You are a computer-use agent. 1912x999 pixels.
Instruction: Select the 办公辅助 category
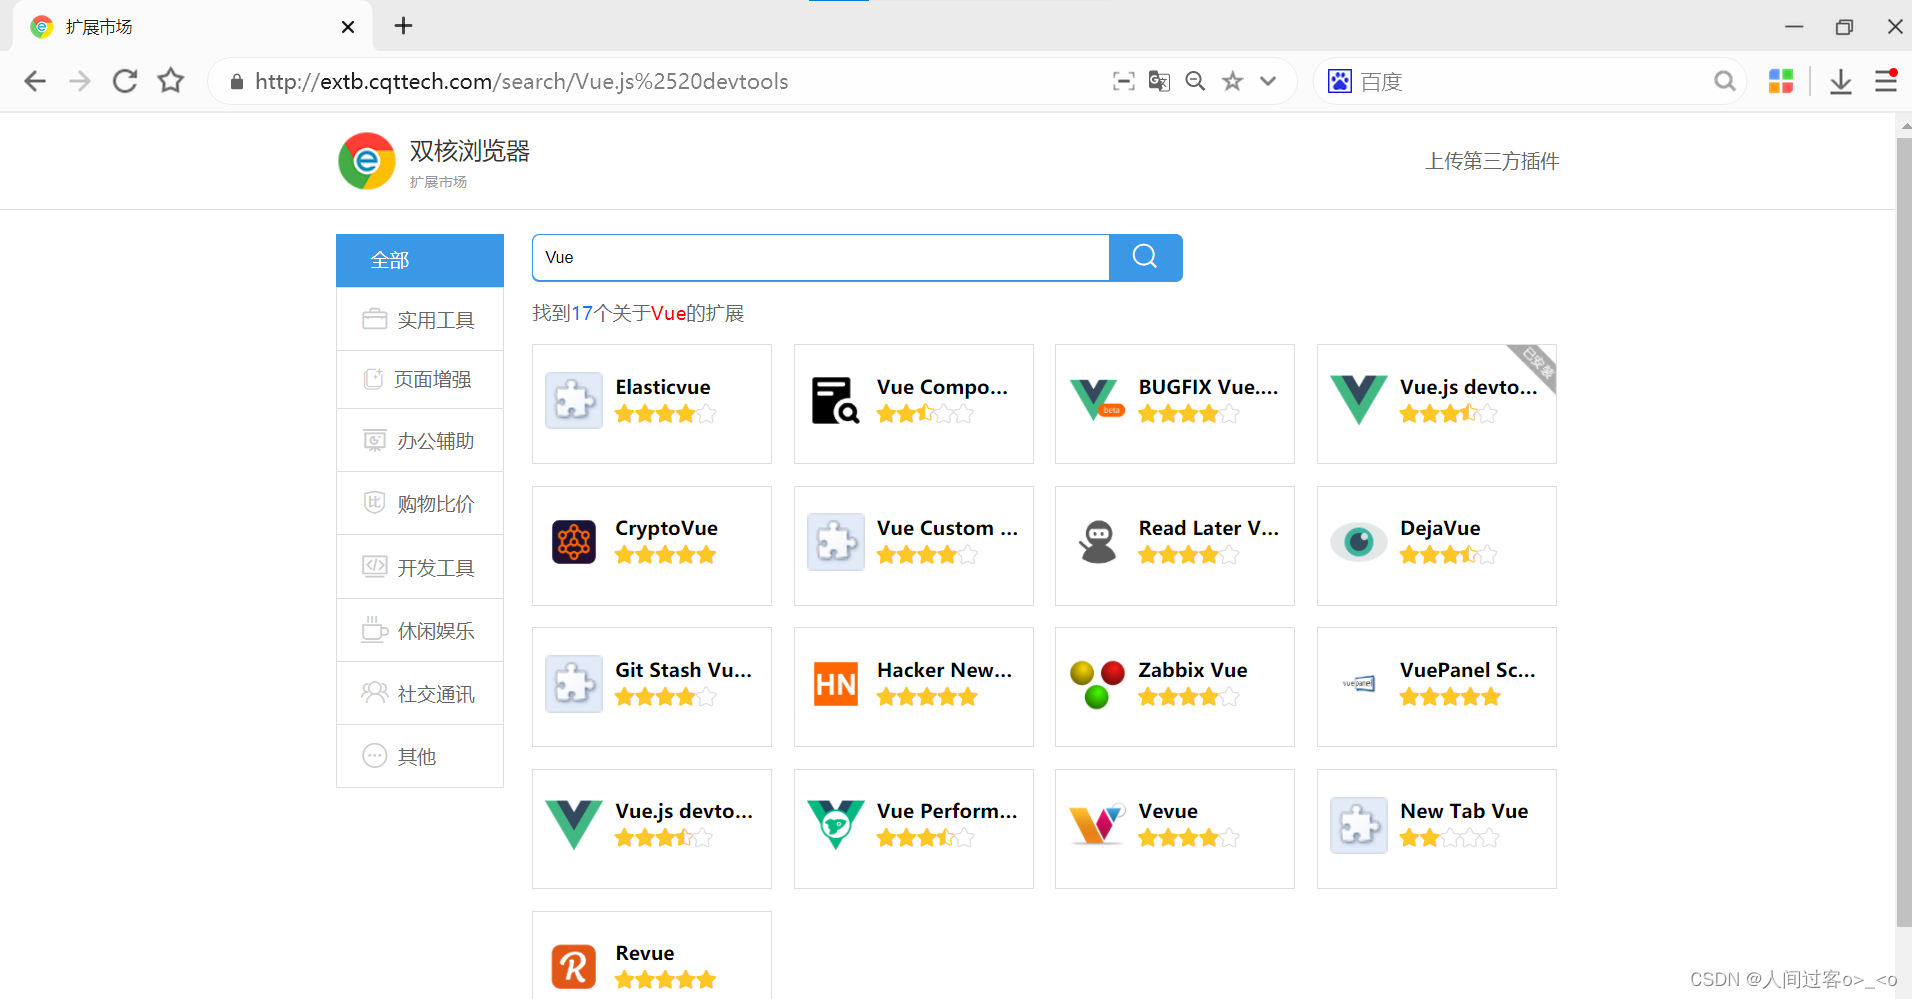420,440
